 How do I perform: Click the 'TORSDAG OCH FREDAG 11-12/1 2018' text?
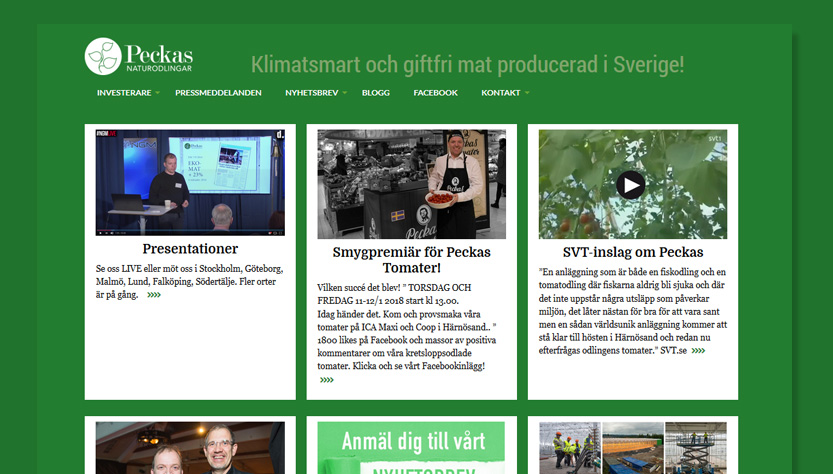[394, 294]
